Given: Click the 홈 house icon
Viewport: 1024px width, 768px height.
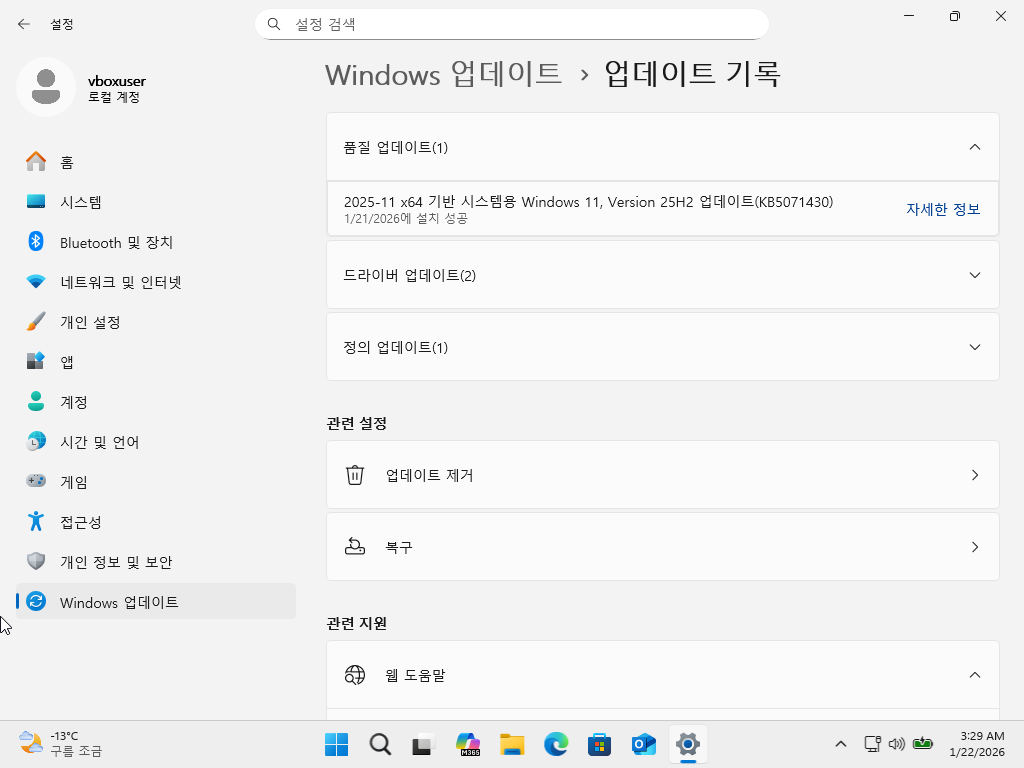Looking at the screenshot, I should tap(36, 161).
